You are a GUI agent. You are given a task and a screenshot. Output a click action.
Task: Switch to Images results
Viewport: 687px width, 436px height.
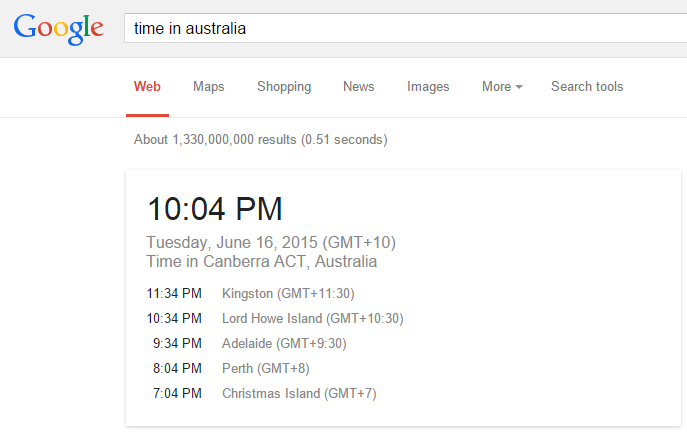click(x=428, y=87)
